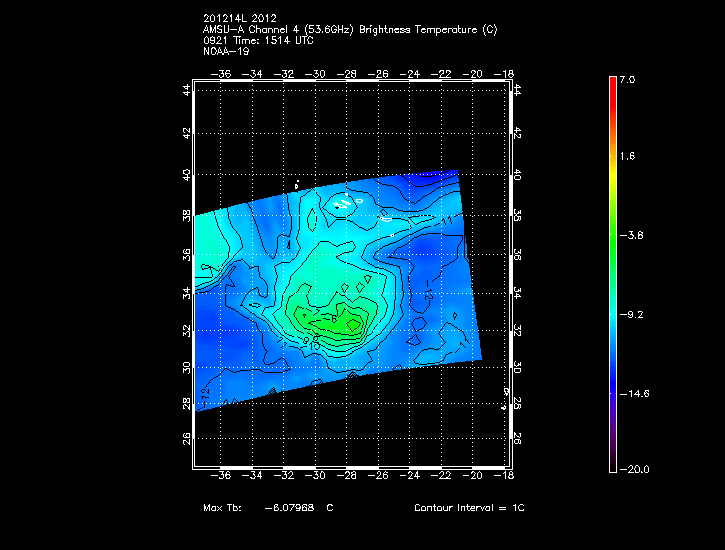Click the 44 latitude label on left axis
725x550 pixels.
point(186,89)
